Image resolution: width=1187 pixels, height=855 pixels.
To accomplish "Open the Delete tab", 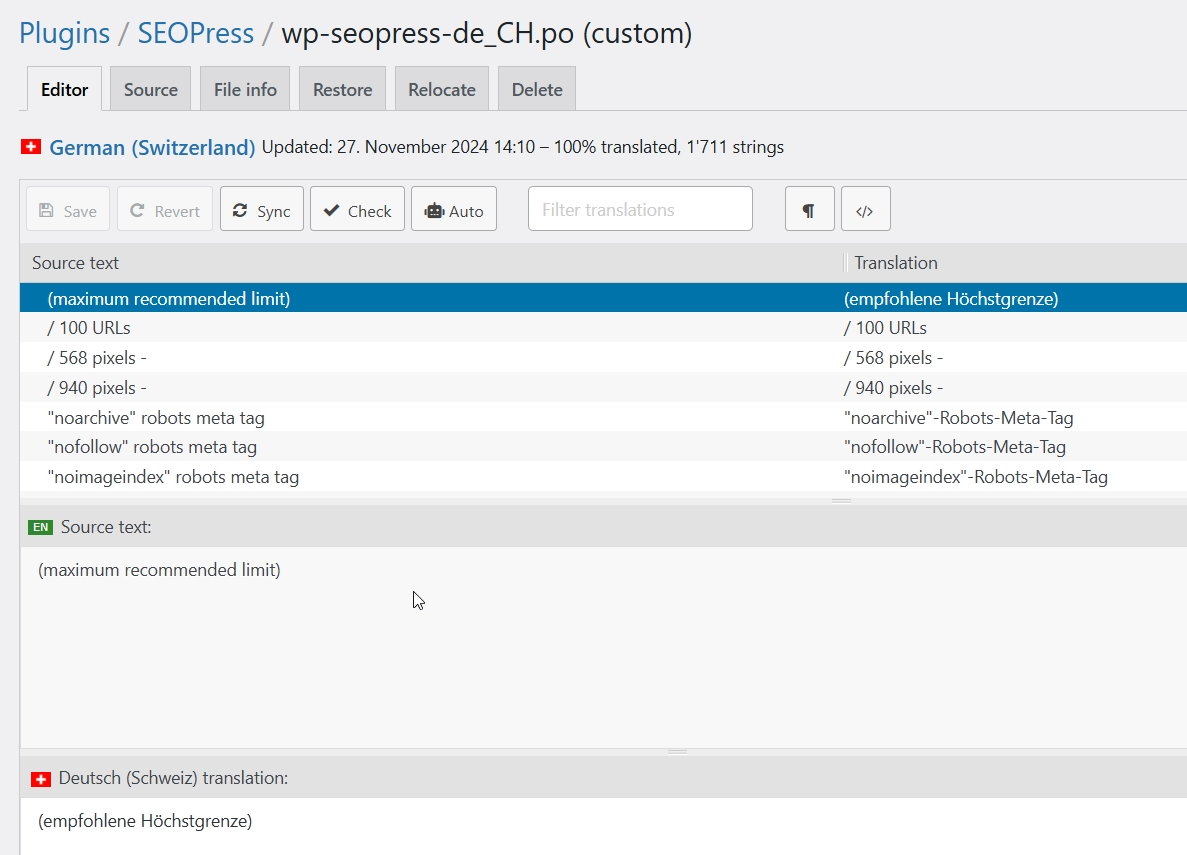I will tap(536, 89).
